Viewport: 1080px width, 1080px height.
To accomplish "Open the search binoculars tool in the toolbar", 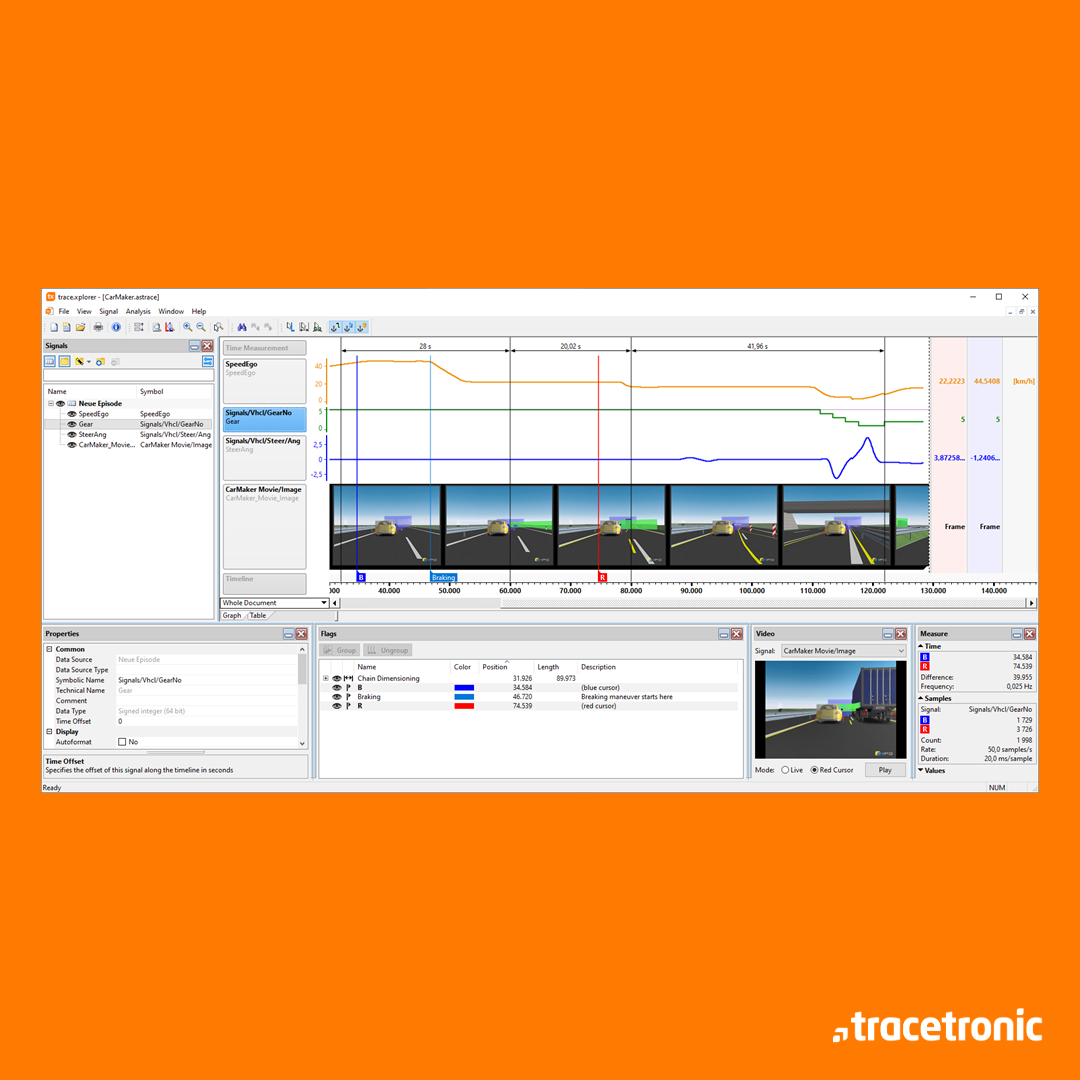I will (x=241, y=327).
